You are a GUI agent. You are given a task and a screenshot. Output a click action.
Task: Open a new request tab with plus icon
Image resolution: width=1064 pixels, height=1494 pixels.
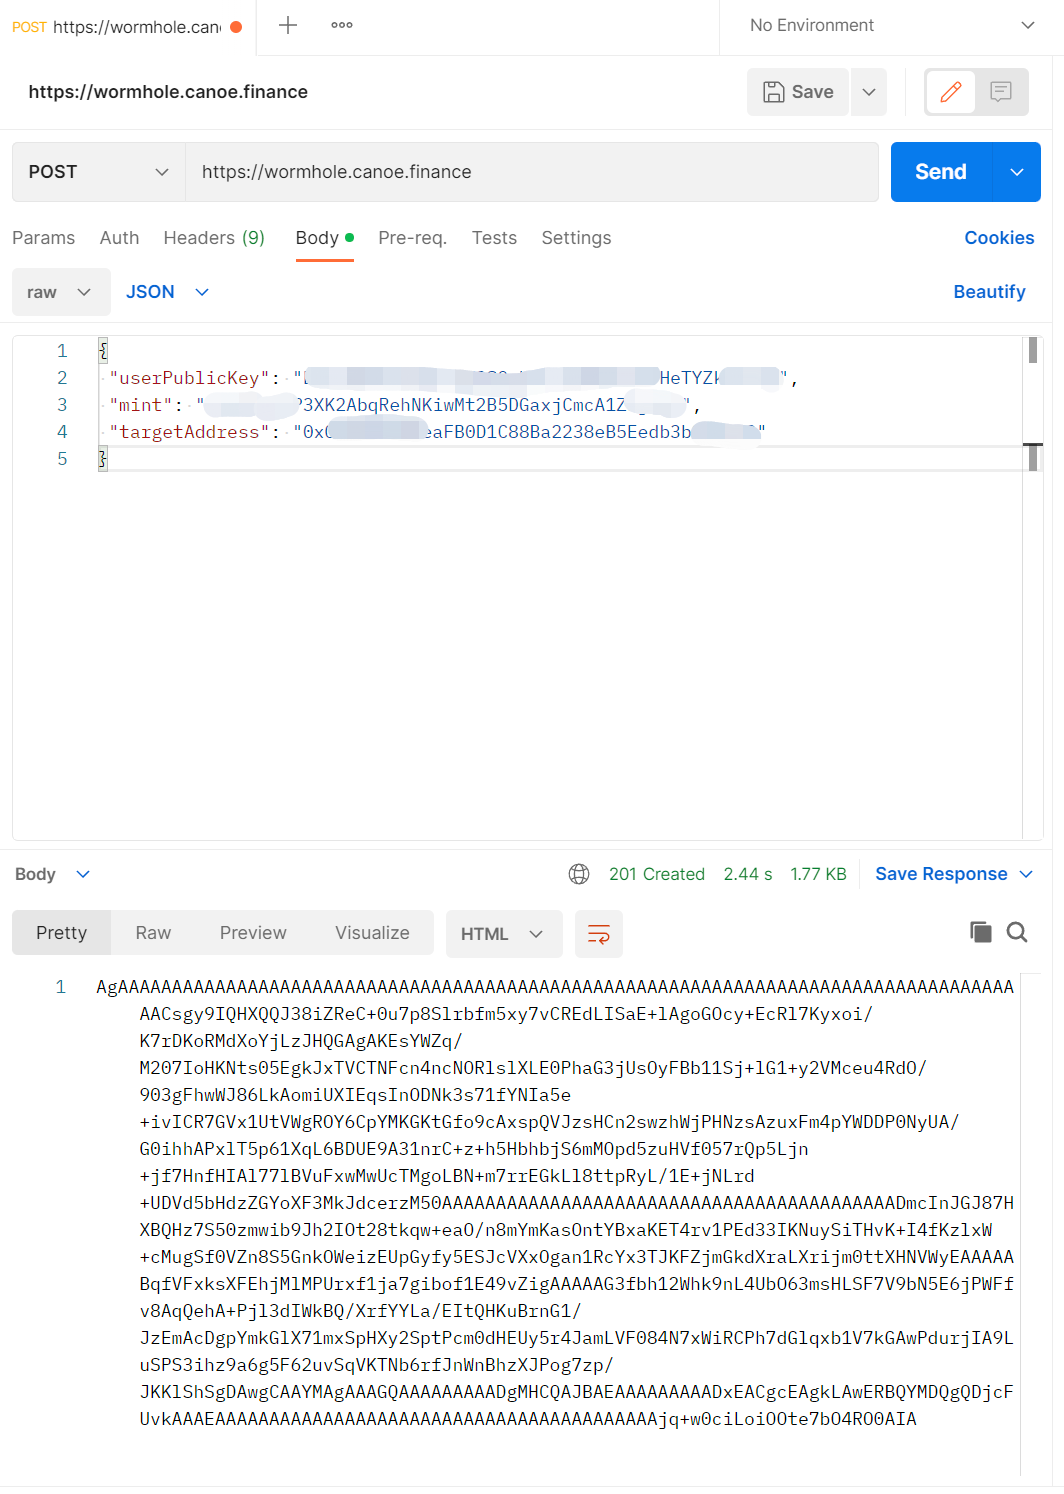pos(287,25)
